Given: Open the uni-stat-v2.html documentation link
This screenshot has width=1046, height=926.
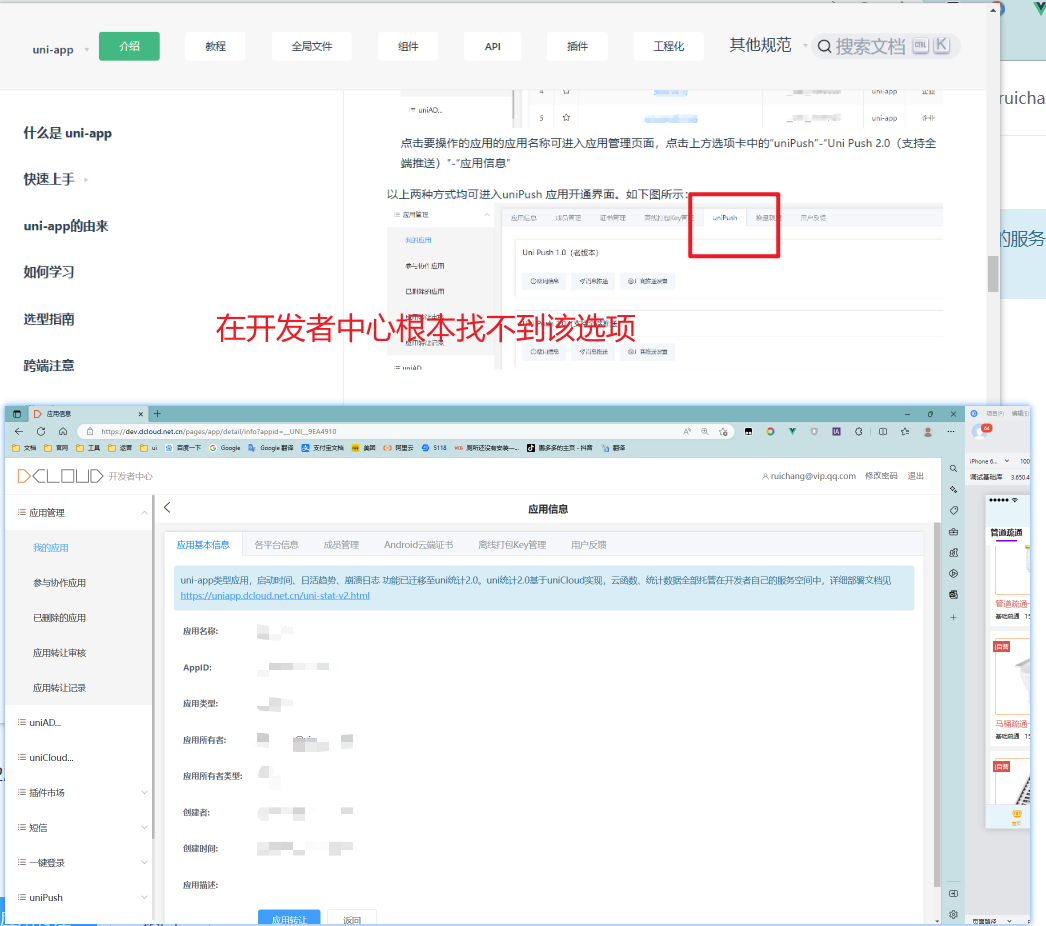Looking at the screenshot, I should (275, 596).
